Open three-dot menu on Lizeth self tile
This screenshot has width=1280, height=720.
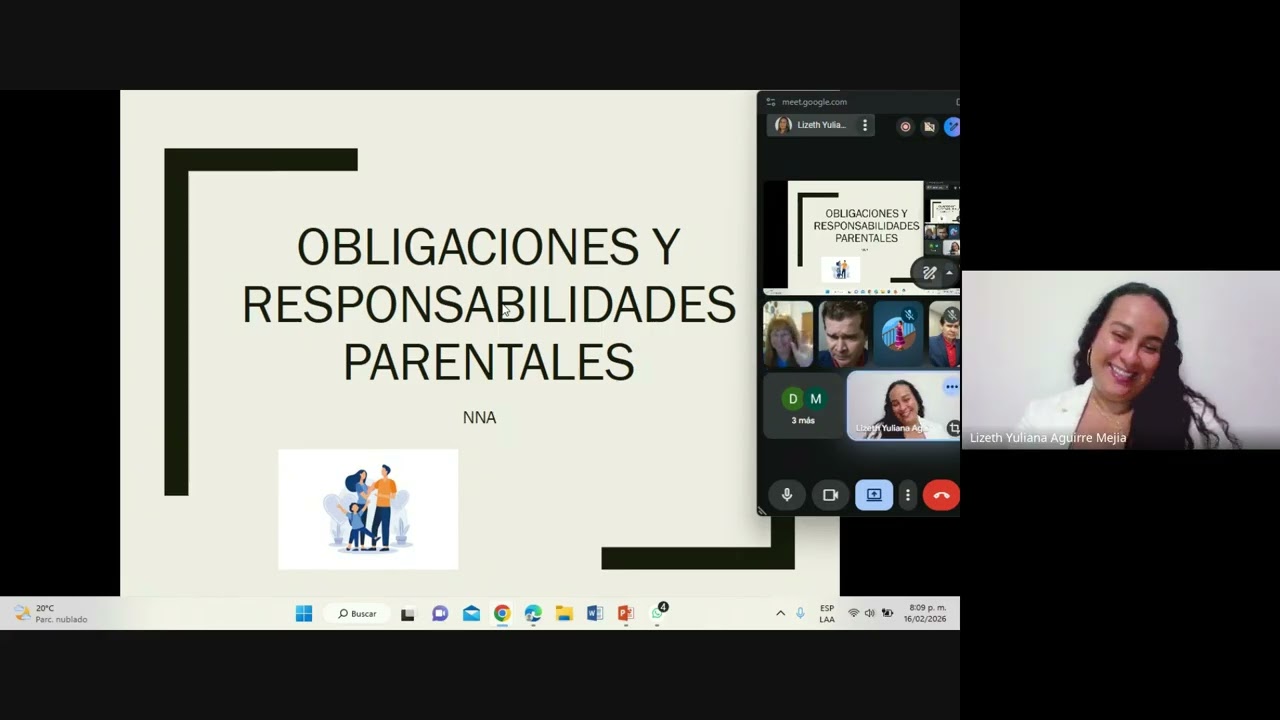coord(951,387)
